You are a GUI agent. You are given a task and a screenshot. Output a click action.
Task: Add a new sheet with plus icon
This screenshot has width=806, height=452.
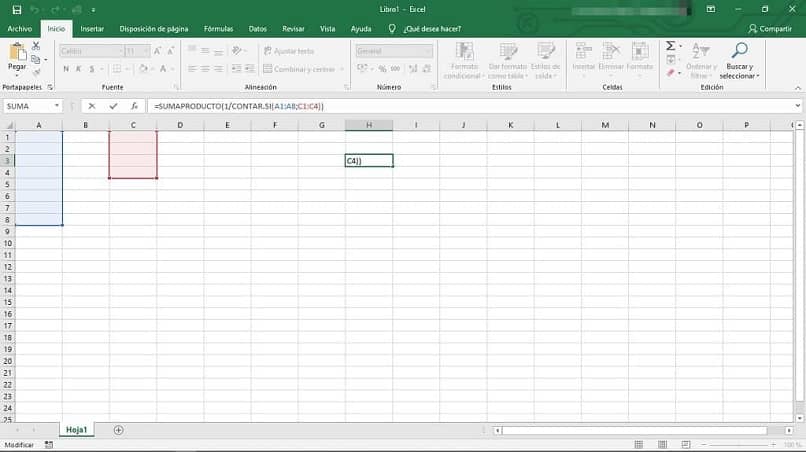click(x=118, y=430)
